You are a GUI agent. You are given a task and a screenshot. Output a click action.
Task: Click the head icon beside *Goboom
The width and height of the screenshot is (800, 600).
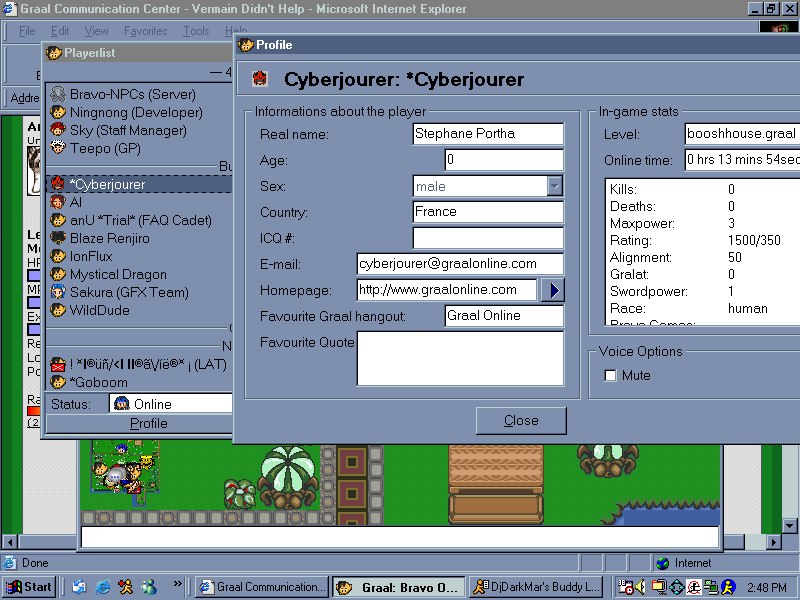tap(58, 382)
